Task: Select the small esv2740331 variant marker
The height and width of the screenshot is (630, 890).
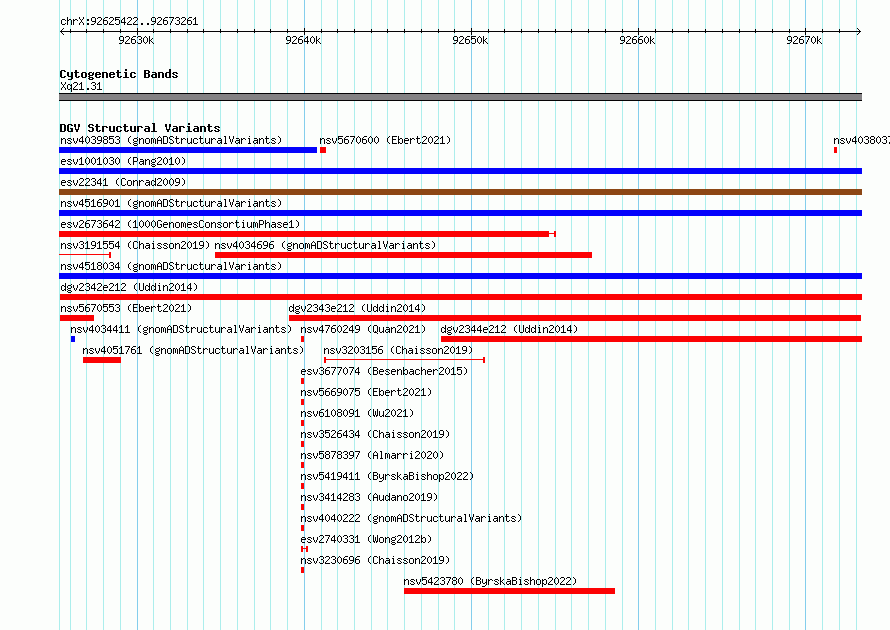Action: pyautogui.click(x=304, y=549)
